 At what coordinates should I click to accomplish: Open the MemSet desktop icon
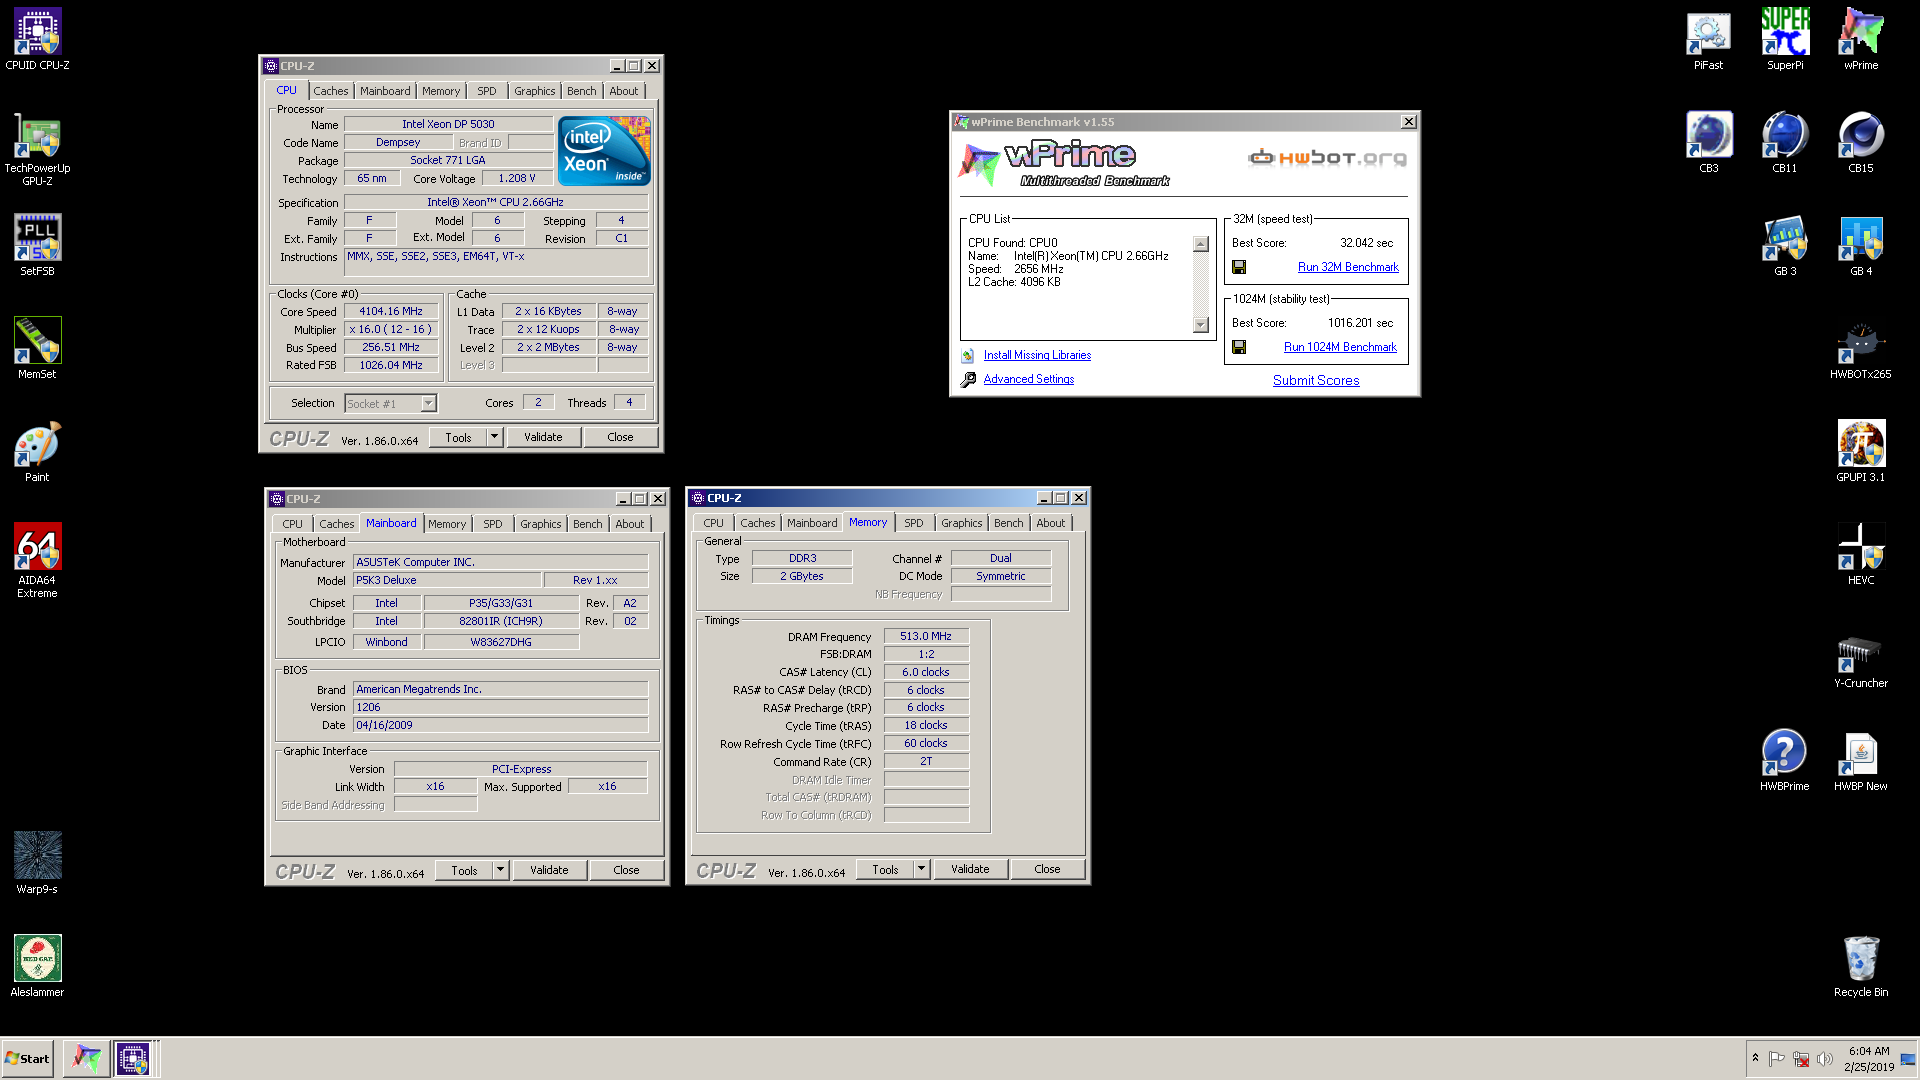point(37,348)
